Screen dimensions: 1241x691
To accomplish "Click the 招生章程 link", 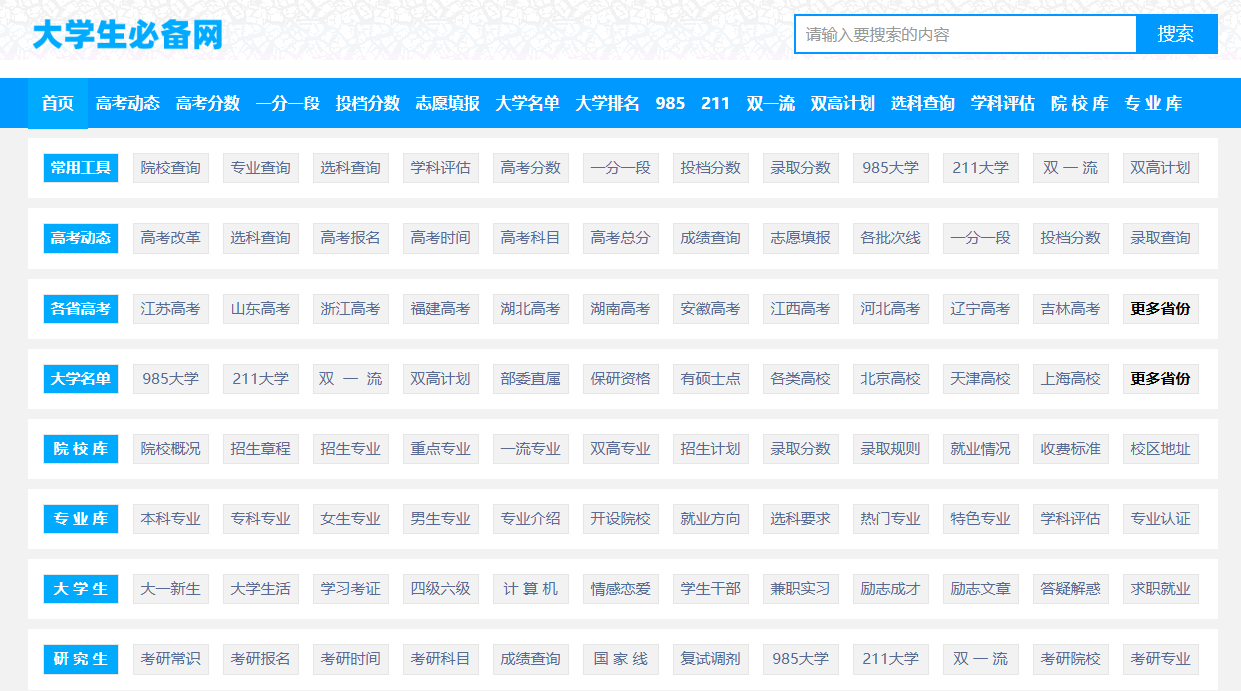I will tap(261, 449).
